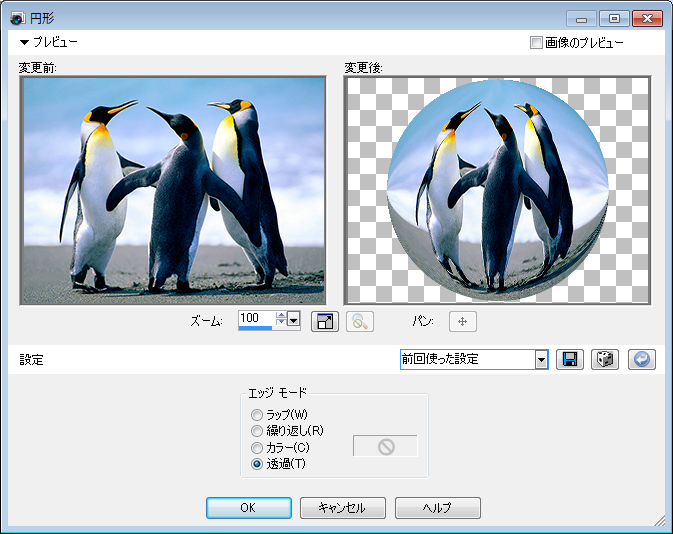Click the 変更後 preview image
This screenshot has width=673, height=534.
497,191
